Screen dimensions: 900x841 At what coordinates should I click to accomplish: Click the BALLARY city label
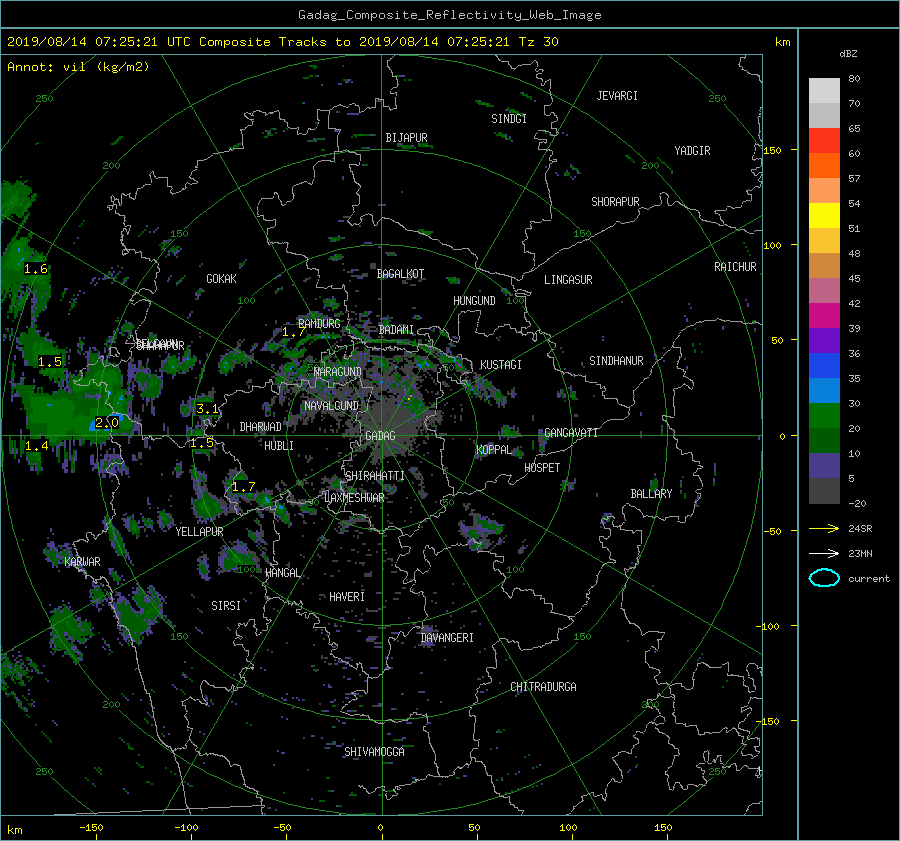[651, 494]
